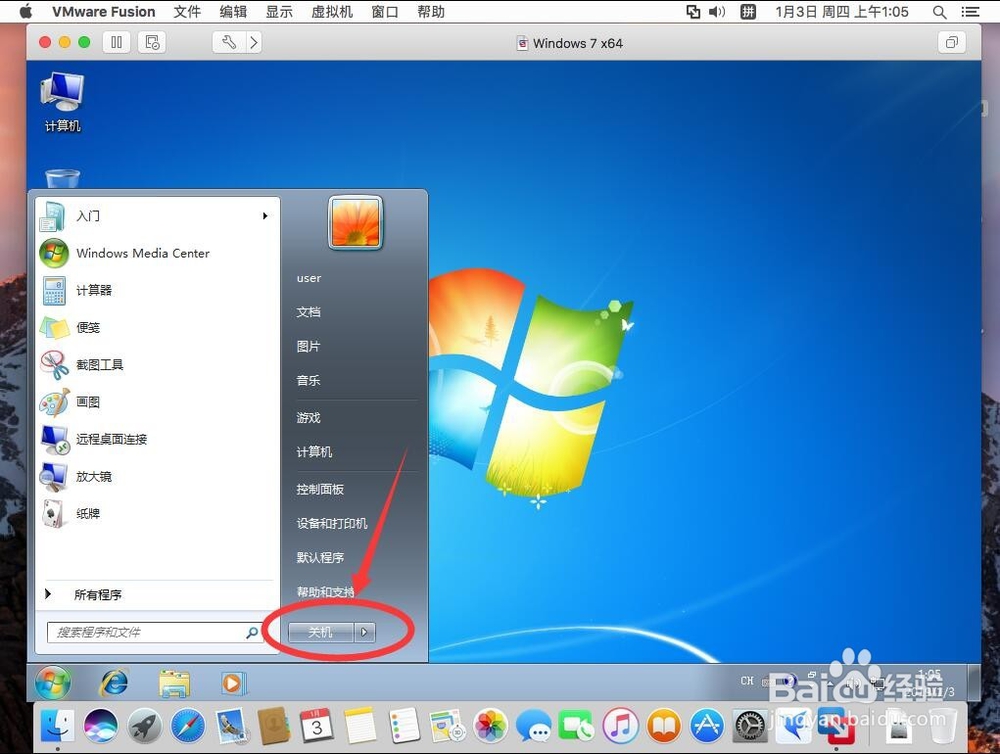
Task: Open the user folder link
Action: [309, 278]
